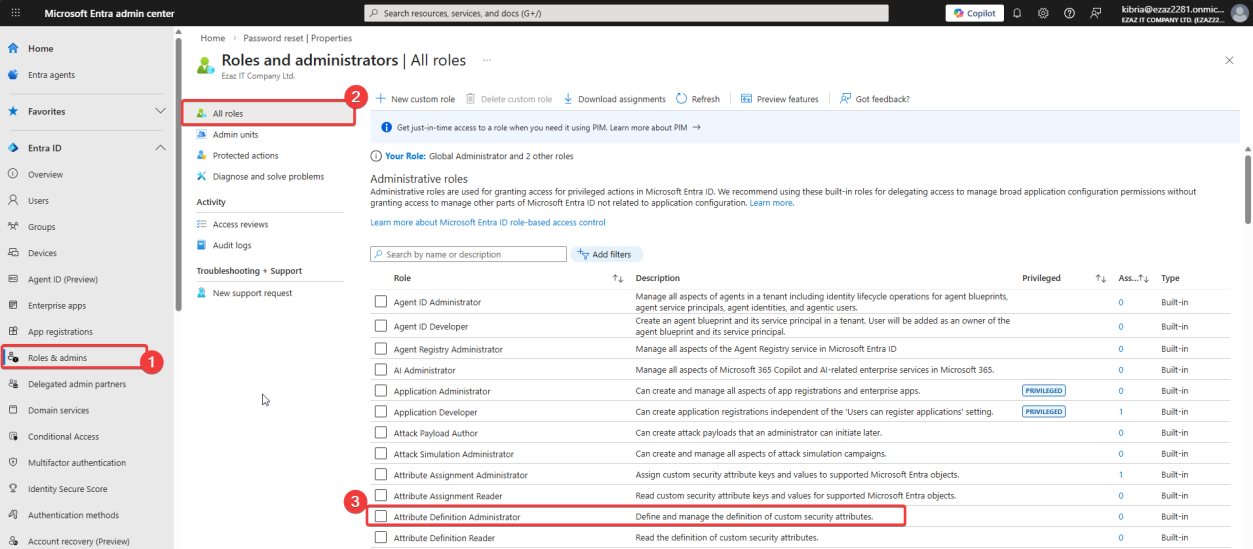The image size is (1253, 549).
Task: Click the Roles & admins icon
Action: (13, 358)
